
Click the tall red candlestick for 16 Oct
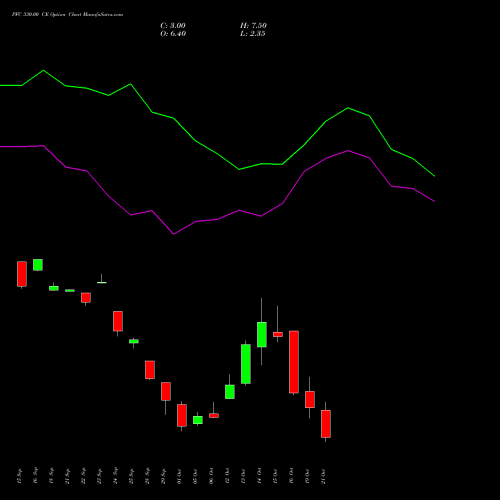(x=294, y=362)
